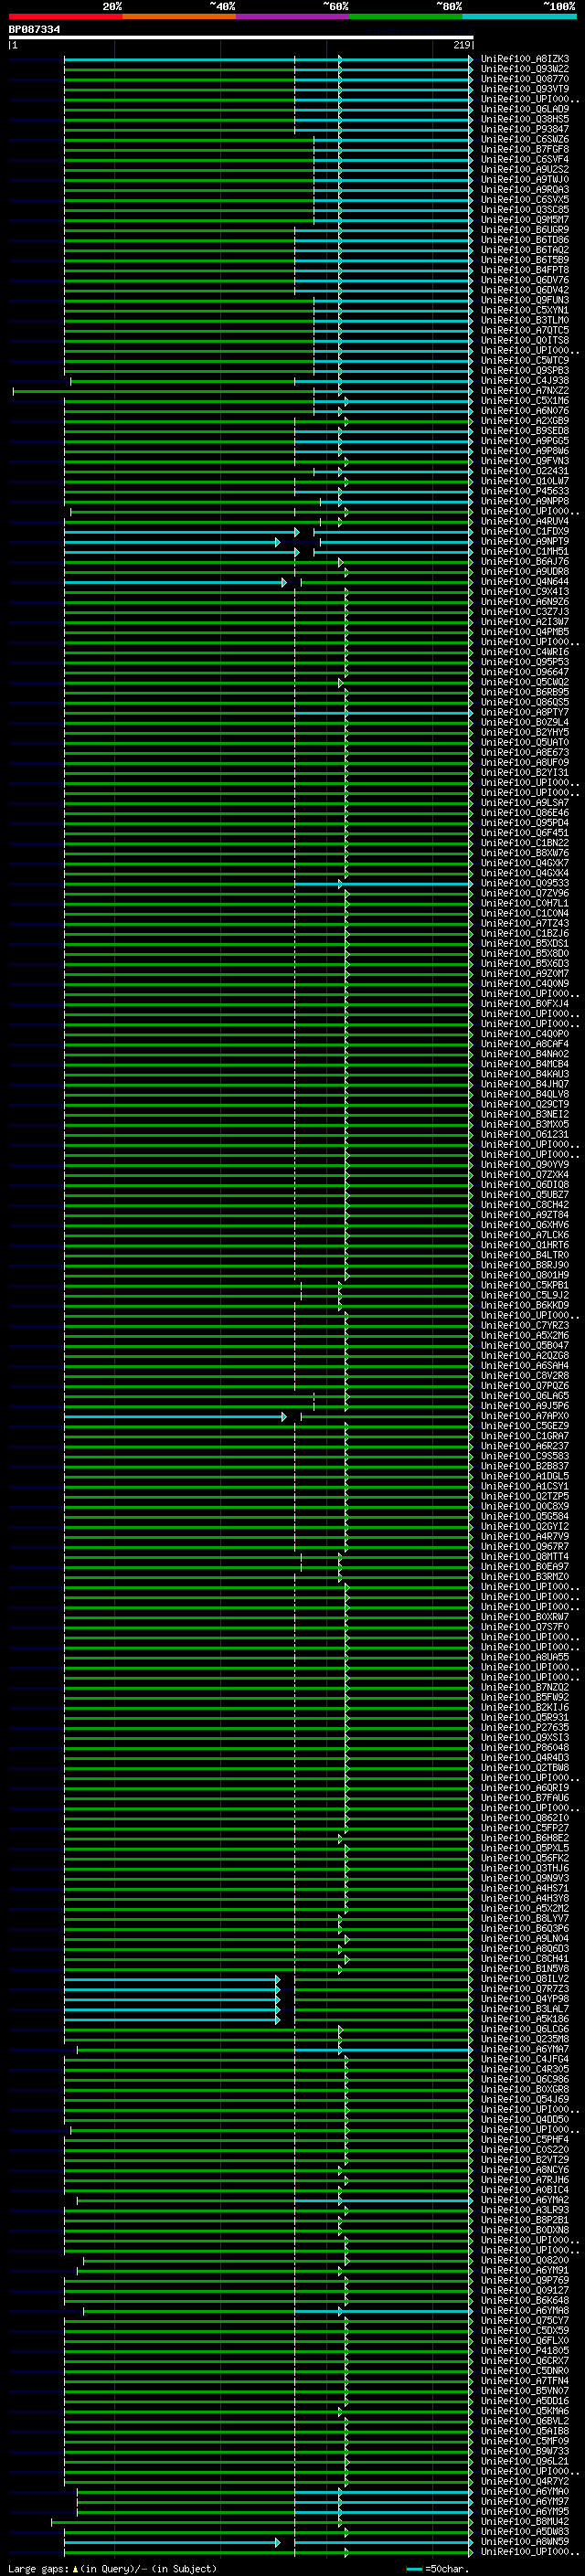Viewport: 585px width, 2576px height.
Task: Select the UniRef100_Q9SPB3 label
Action: [525, 370]
